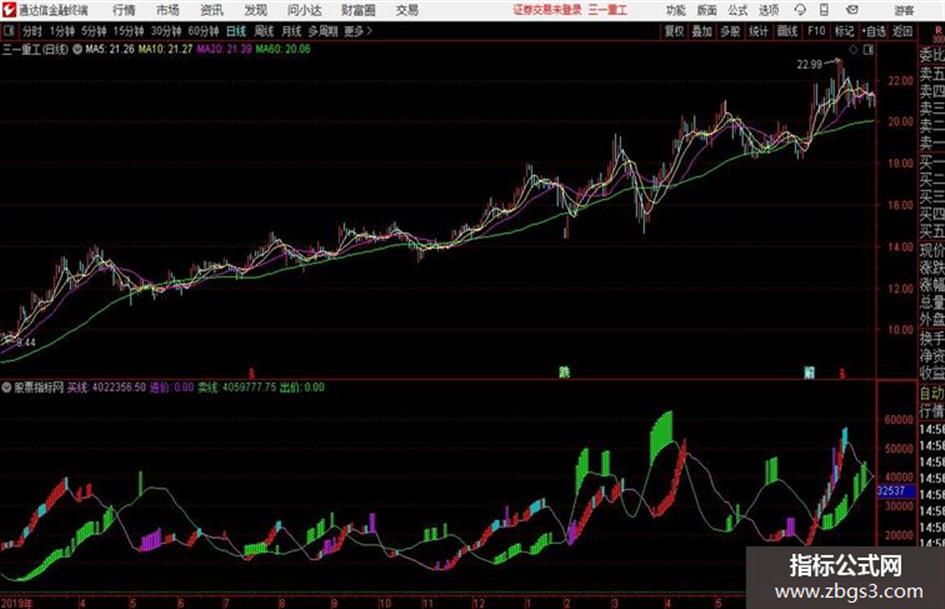Click the 返回 back button
Image resolution: width=945 pixels, height=609 pixels.
click(903, 31)
